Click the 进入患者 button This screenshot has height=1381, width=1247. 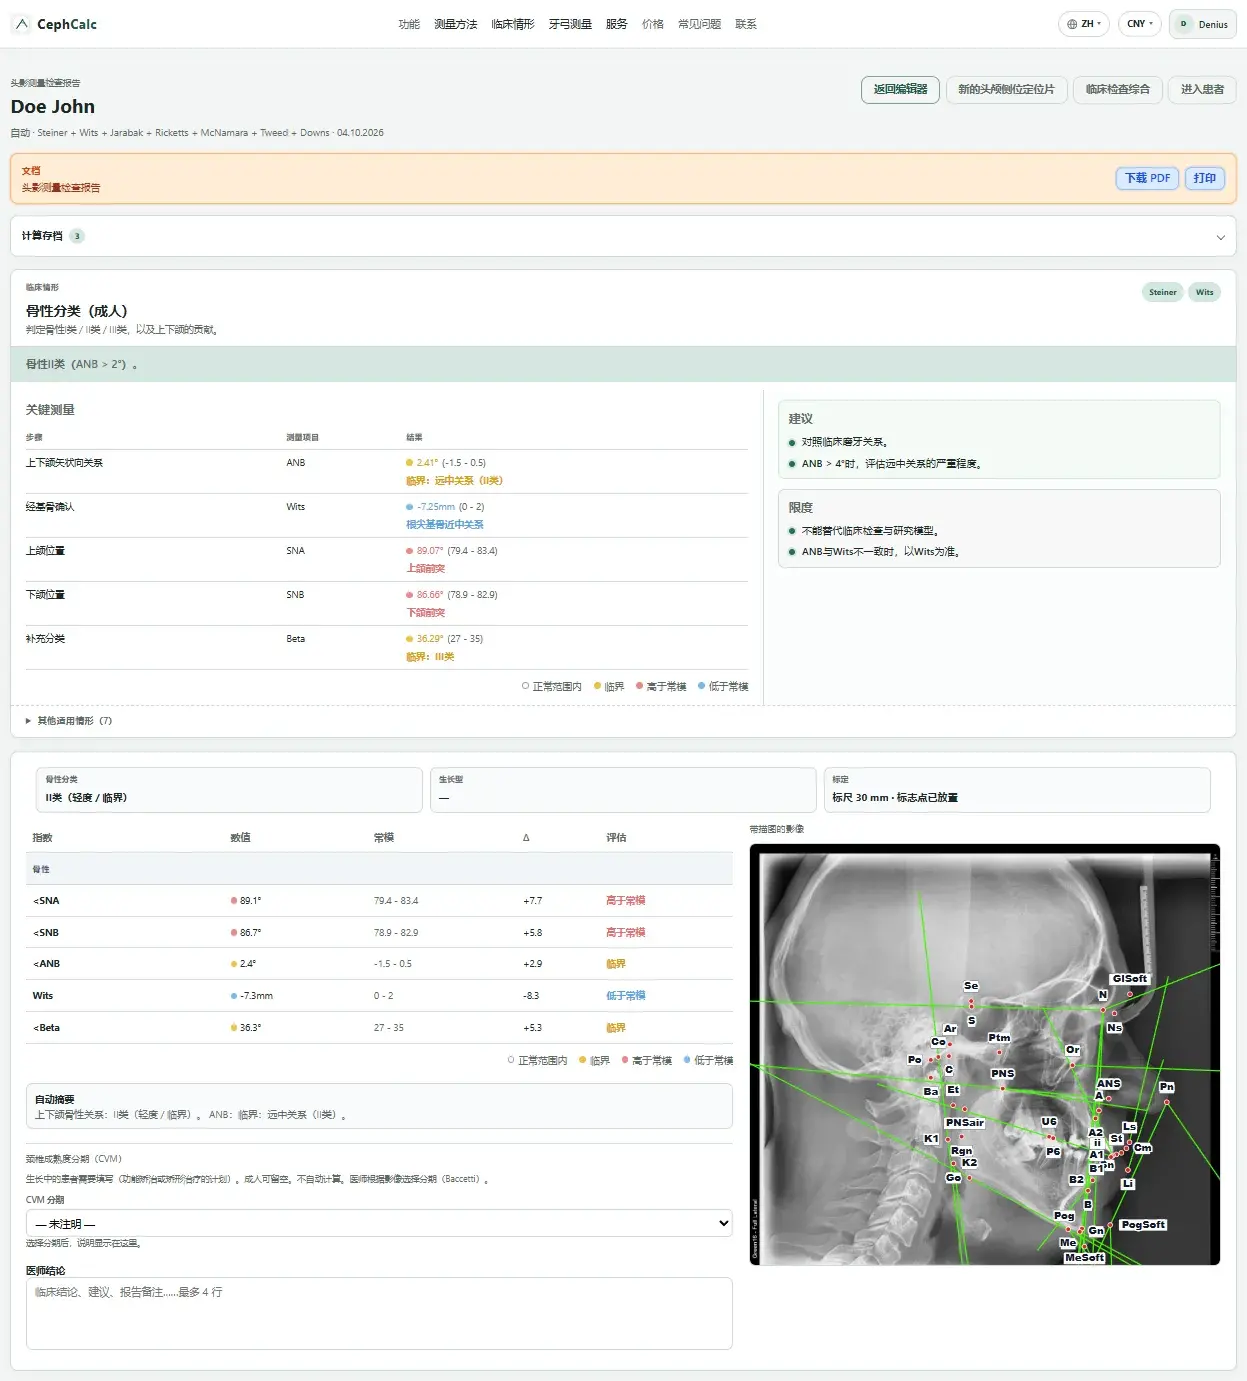1202,89
